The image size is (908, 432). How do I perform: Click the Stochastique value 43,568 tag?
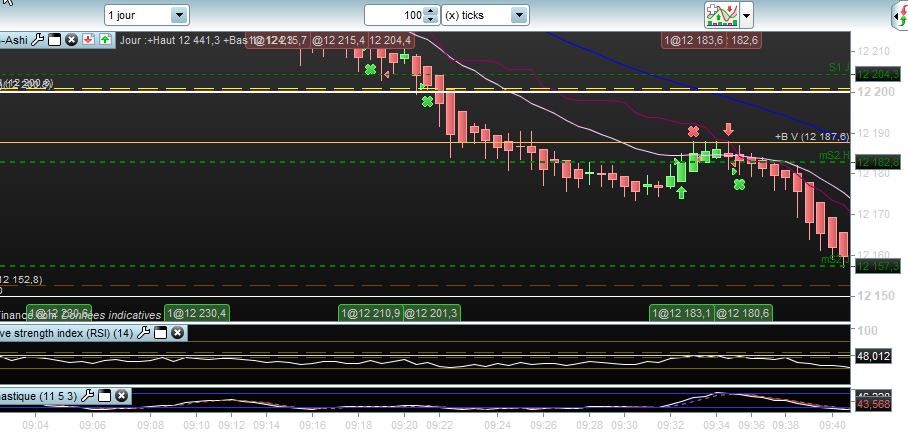873,404
